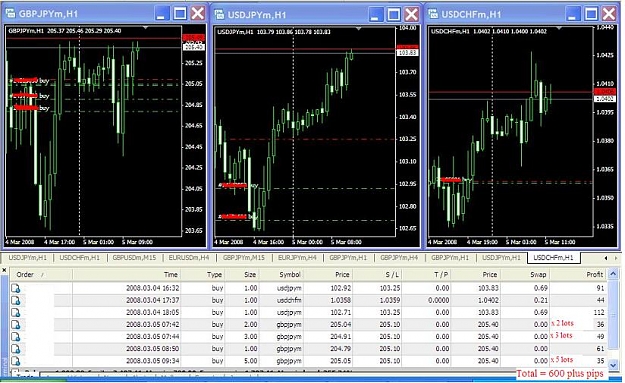Click the active USDCHFm,H1 tab at far right
This screenshot has height=383, width=625.
[x=553, y=258]
